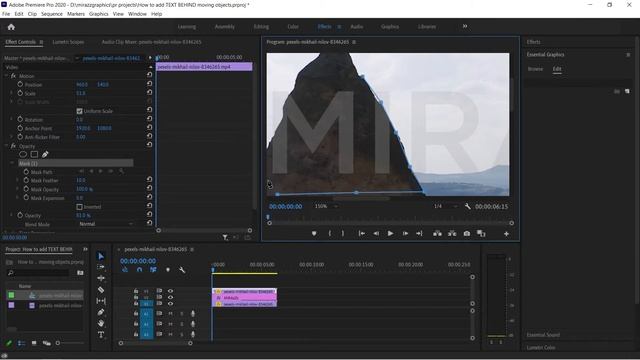Select the Selection tool arrow

click(101, 256)
